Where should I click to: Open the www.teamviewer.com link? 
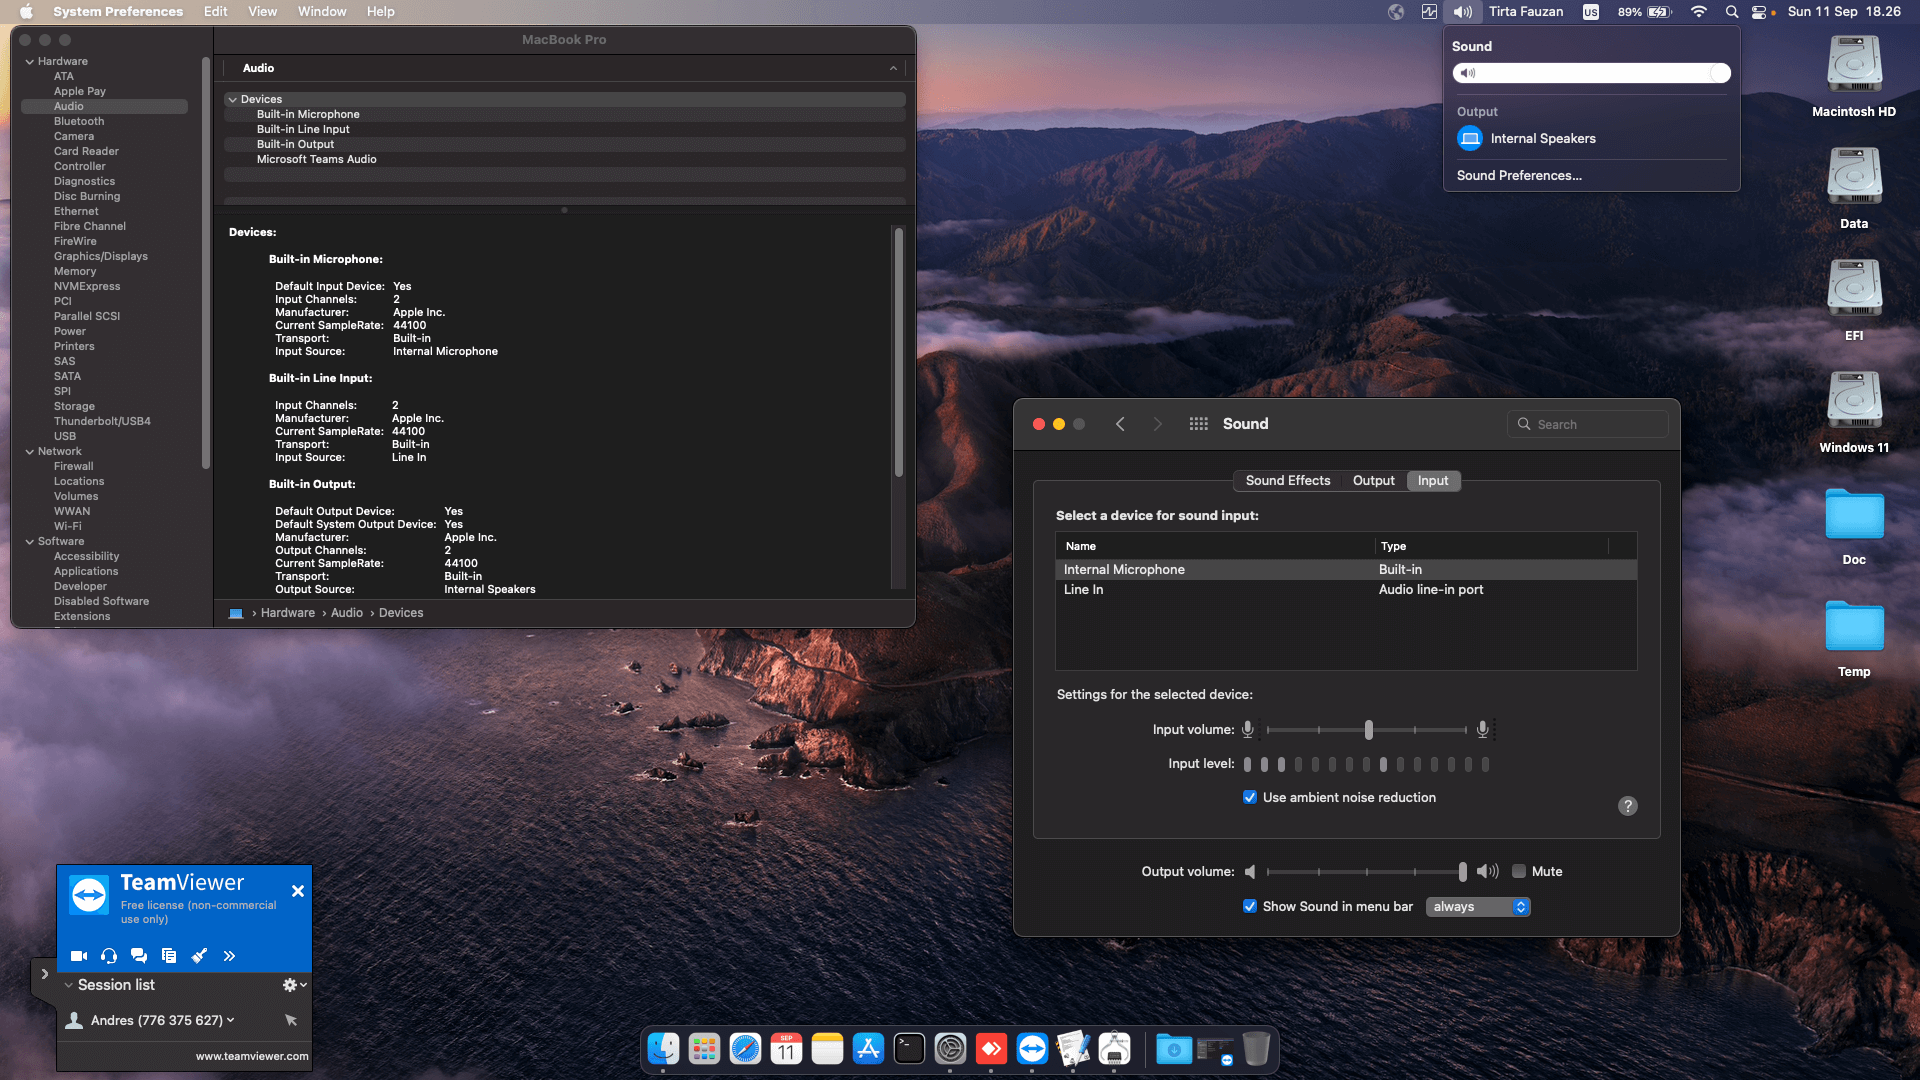[252, 1056]
